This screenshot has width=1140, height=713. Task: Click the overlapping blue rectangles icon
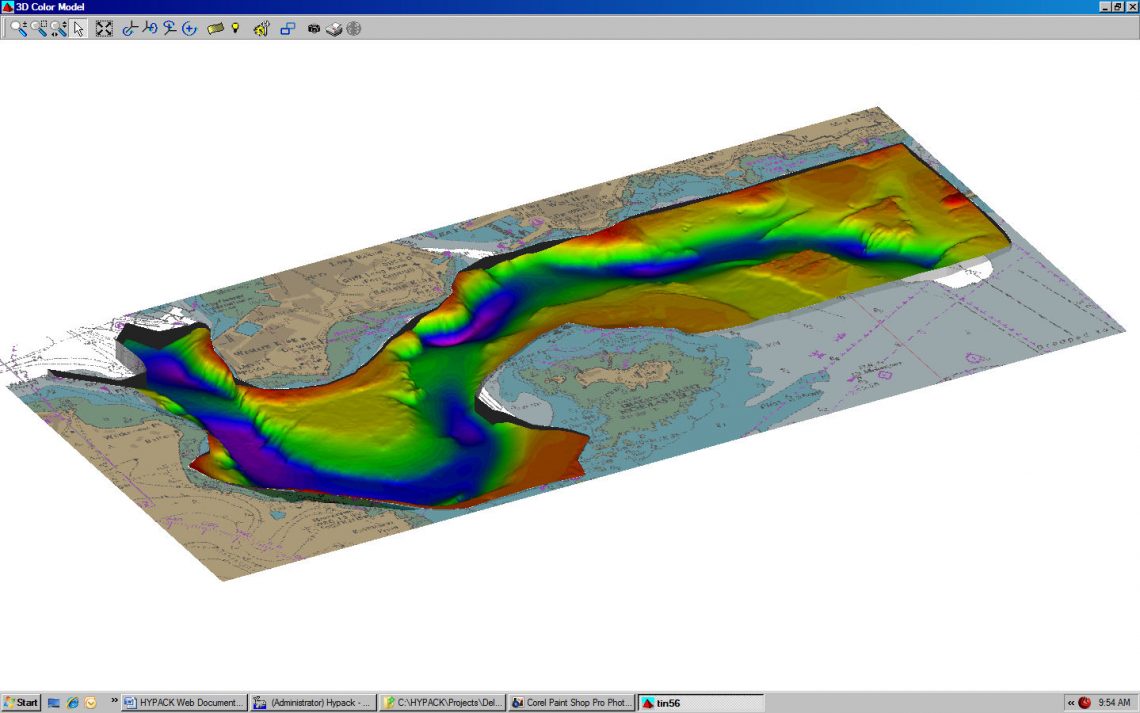pos(287,29)
